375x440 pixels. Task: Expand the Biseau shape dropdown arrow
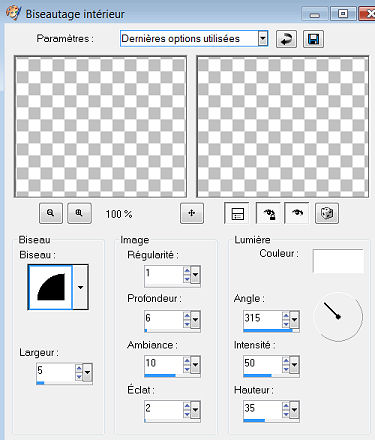[80, 287]
